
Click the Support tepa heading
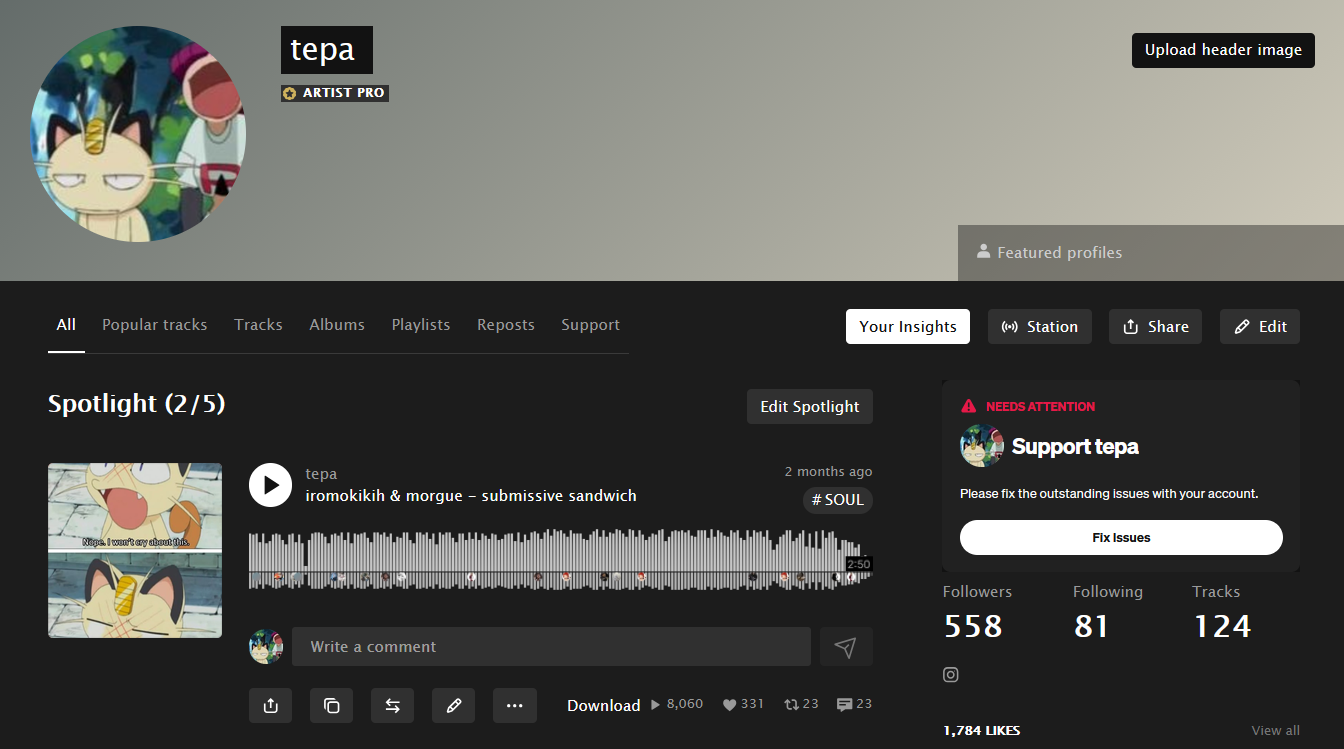(1075, 447)
